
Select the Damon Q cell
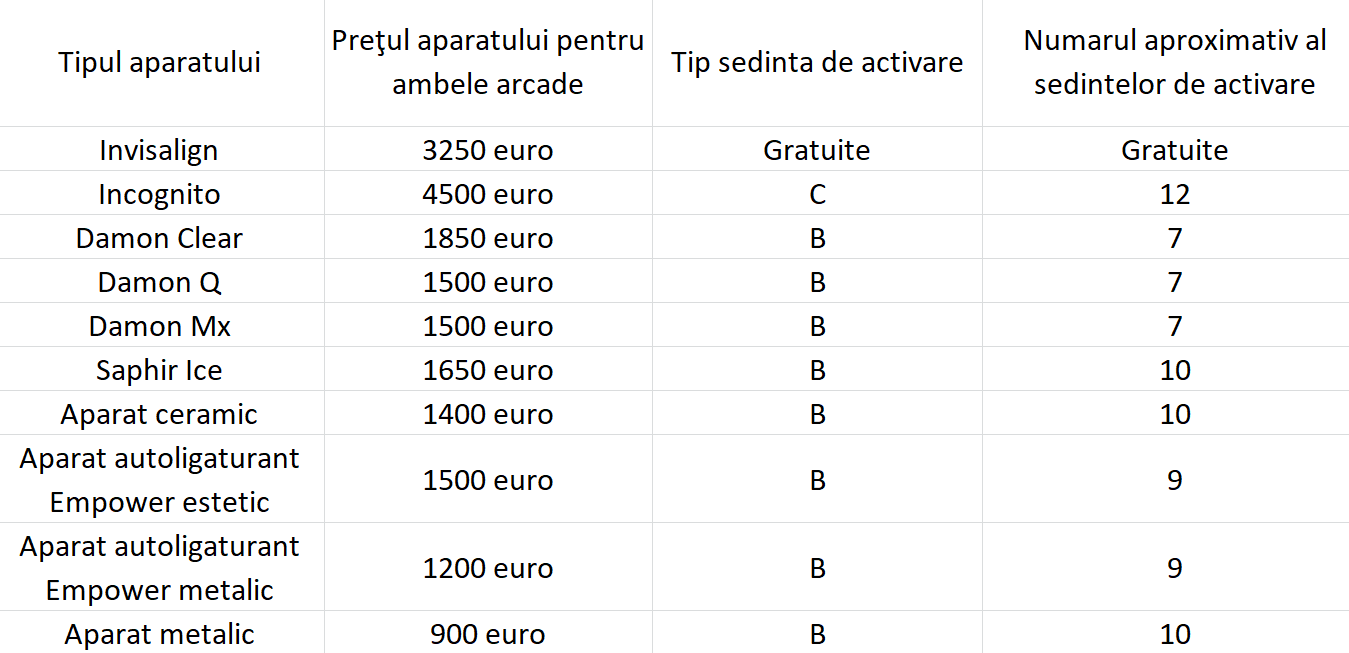click(x=159, y=282)
